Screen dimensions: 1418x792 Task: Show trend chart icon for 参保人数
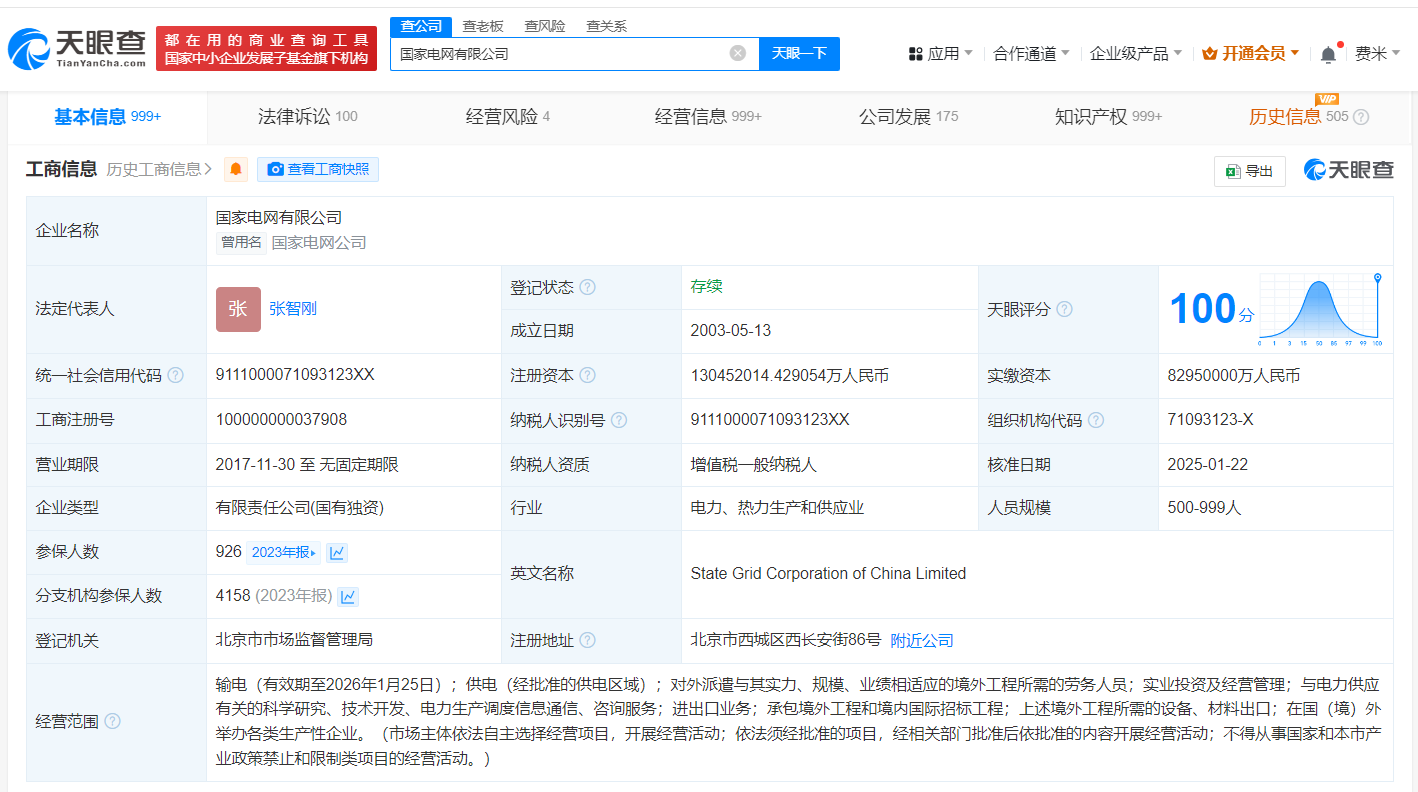tap(337, 552)
